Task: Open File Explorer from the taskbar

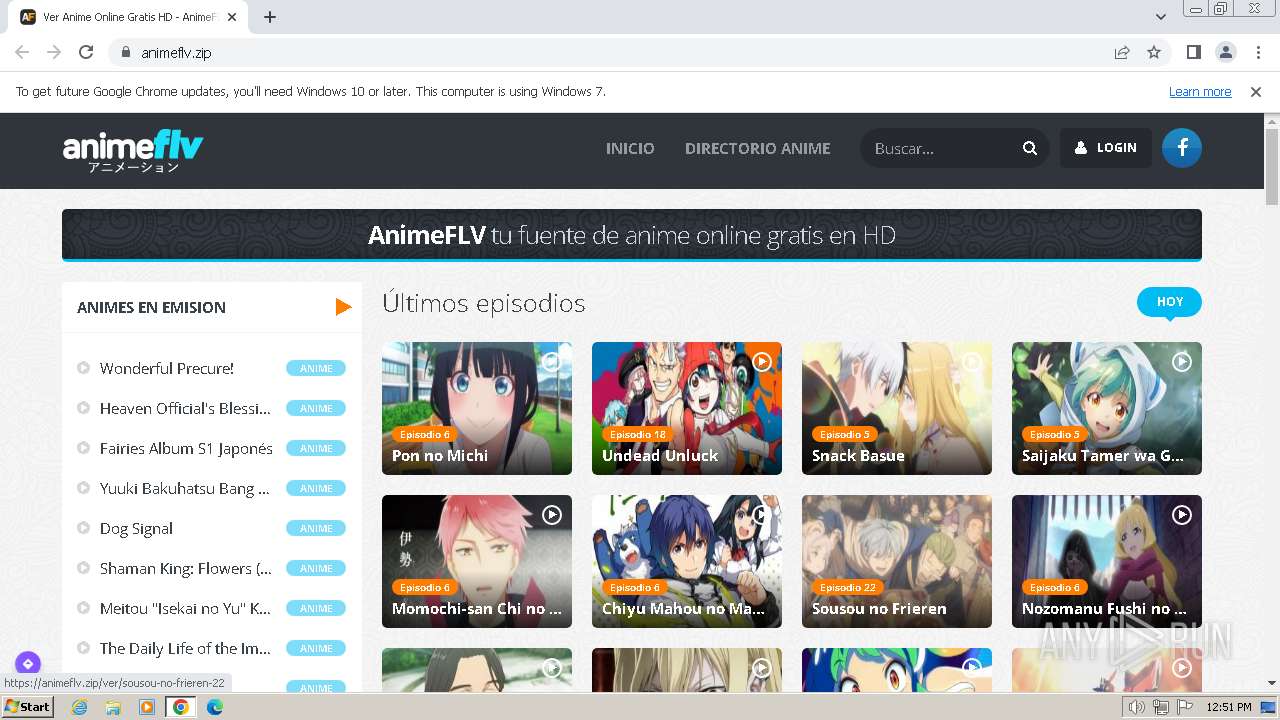Action: 113,707
